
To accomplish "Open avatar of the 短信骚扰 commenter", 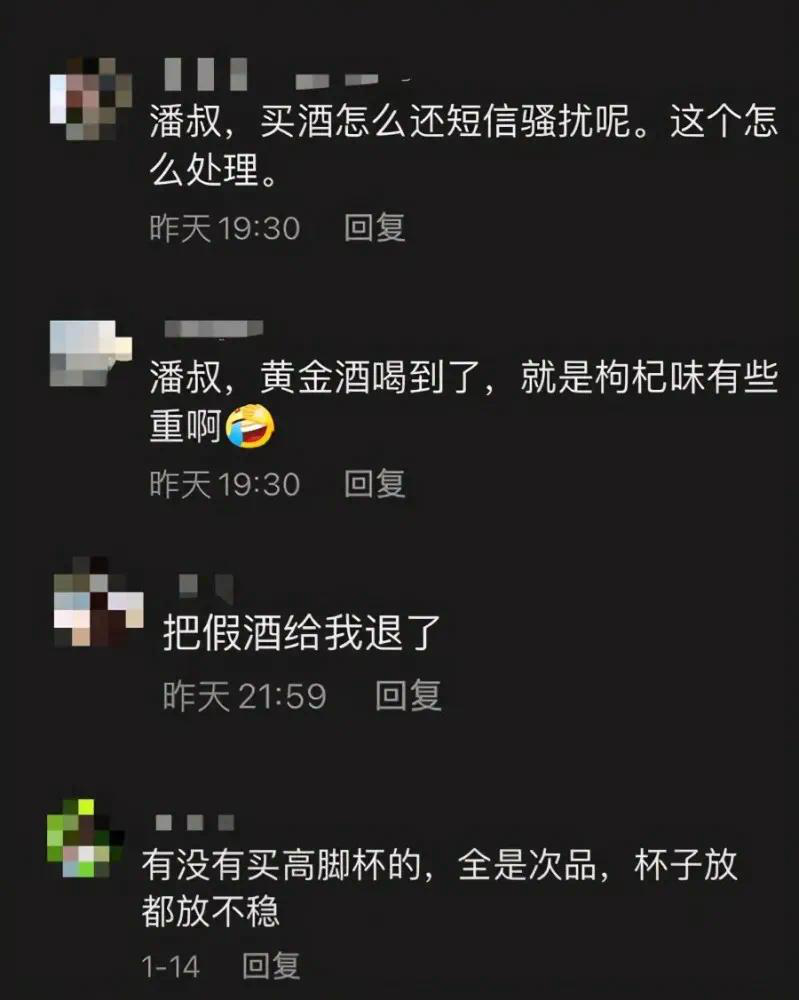I will (91, 99).
